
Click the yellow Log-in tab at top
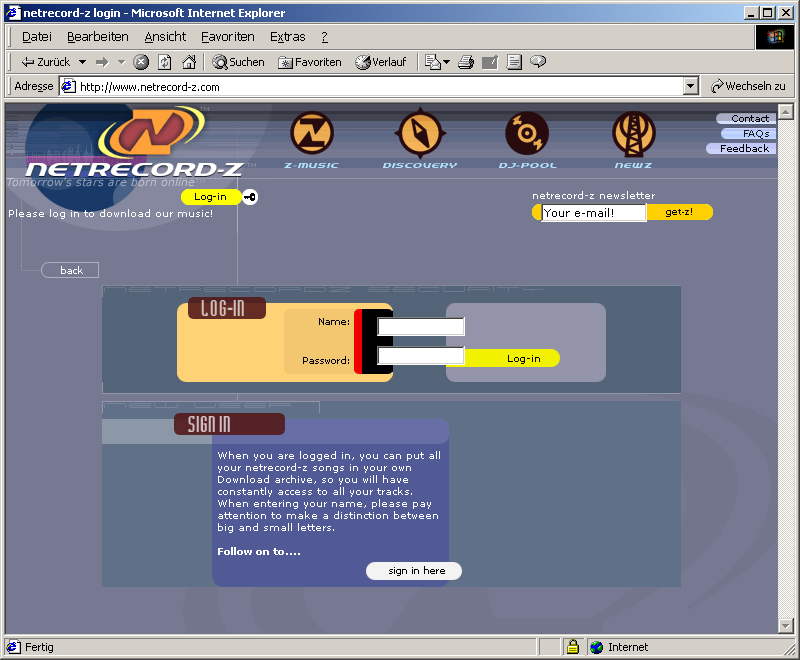click(x=210, y=197)
